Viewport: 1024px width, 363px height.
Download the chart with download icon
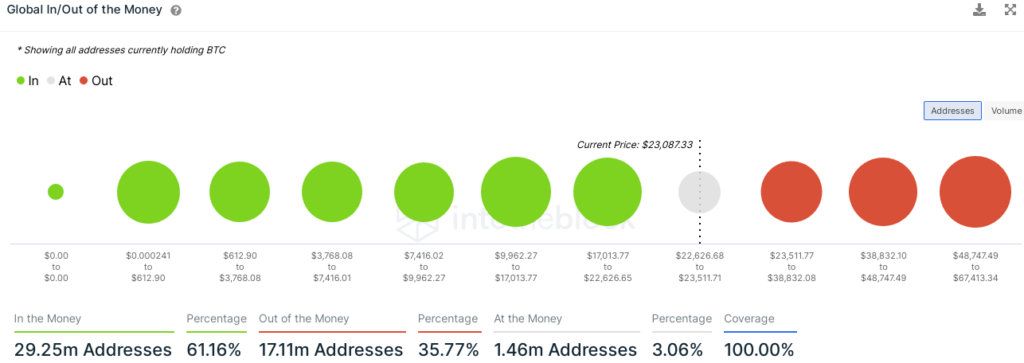coord(979,10)
